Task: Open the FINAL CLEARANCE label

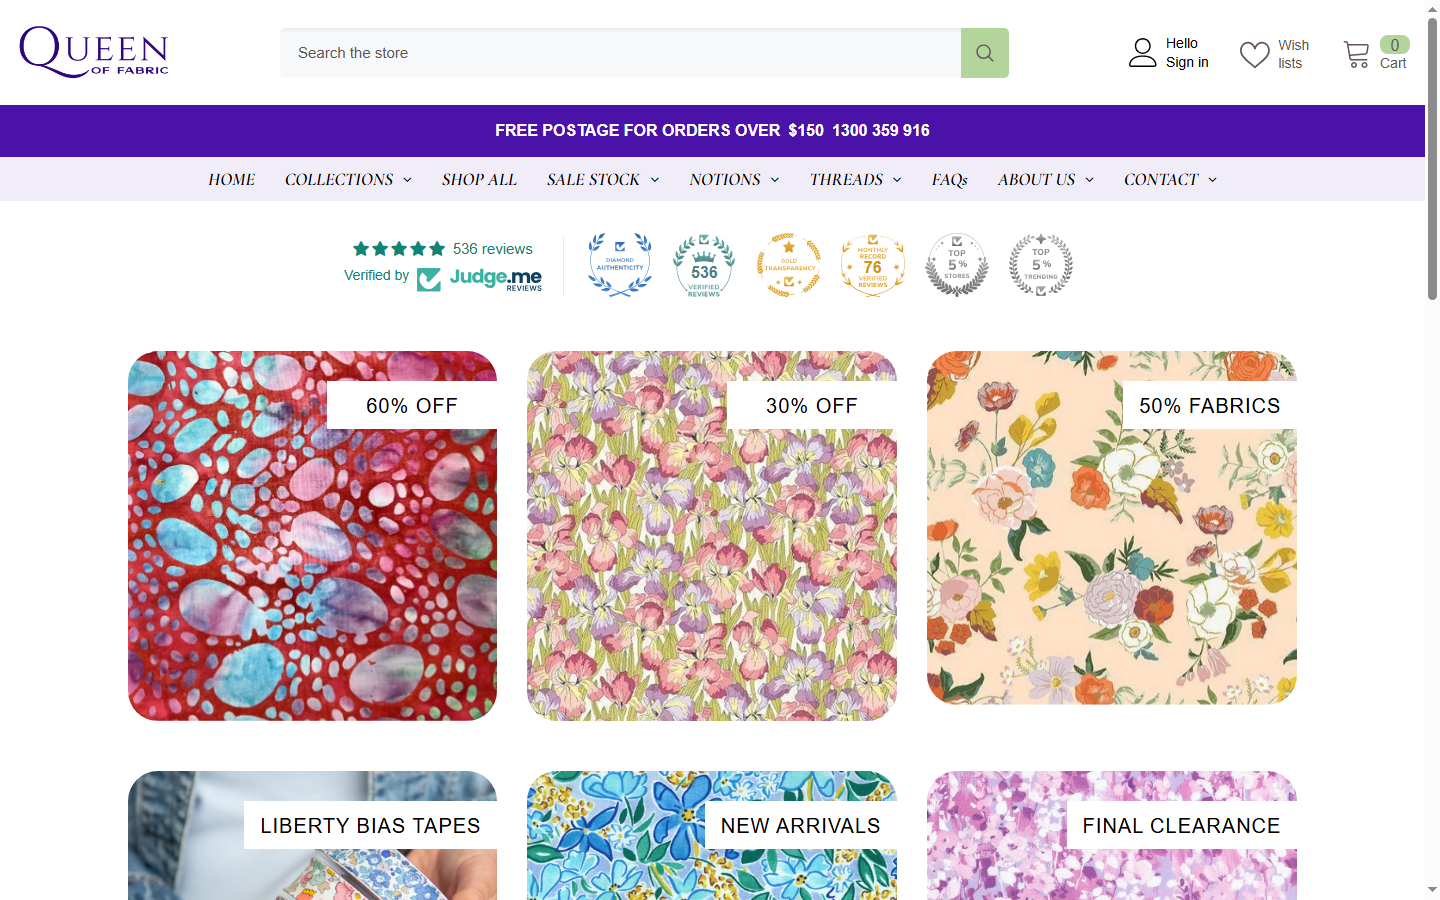Action: click(1182, 826)
